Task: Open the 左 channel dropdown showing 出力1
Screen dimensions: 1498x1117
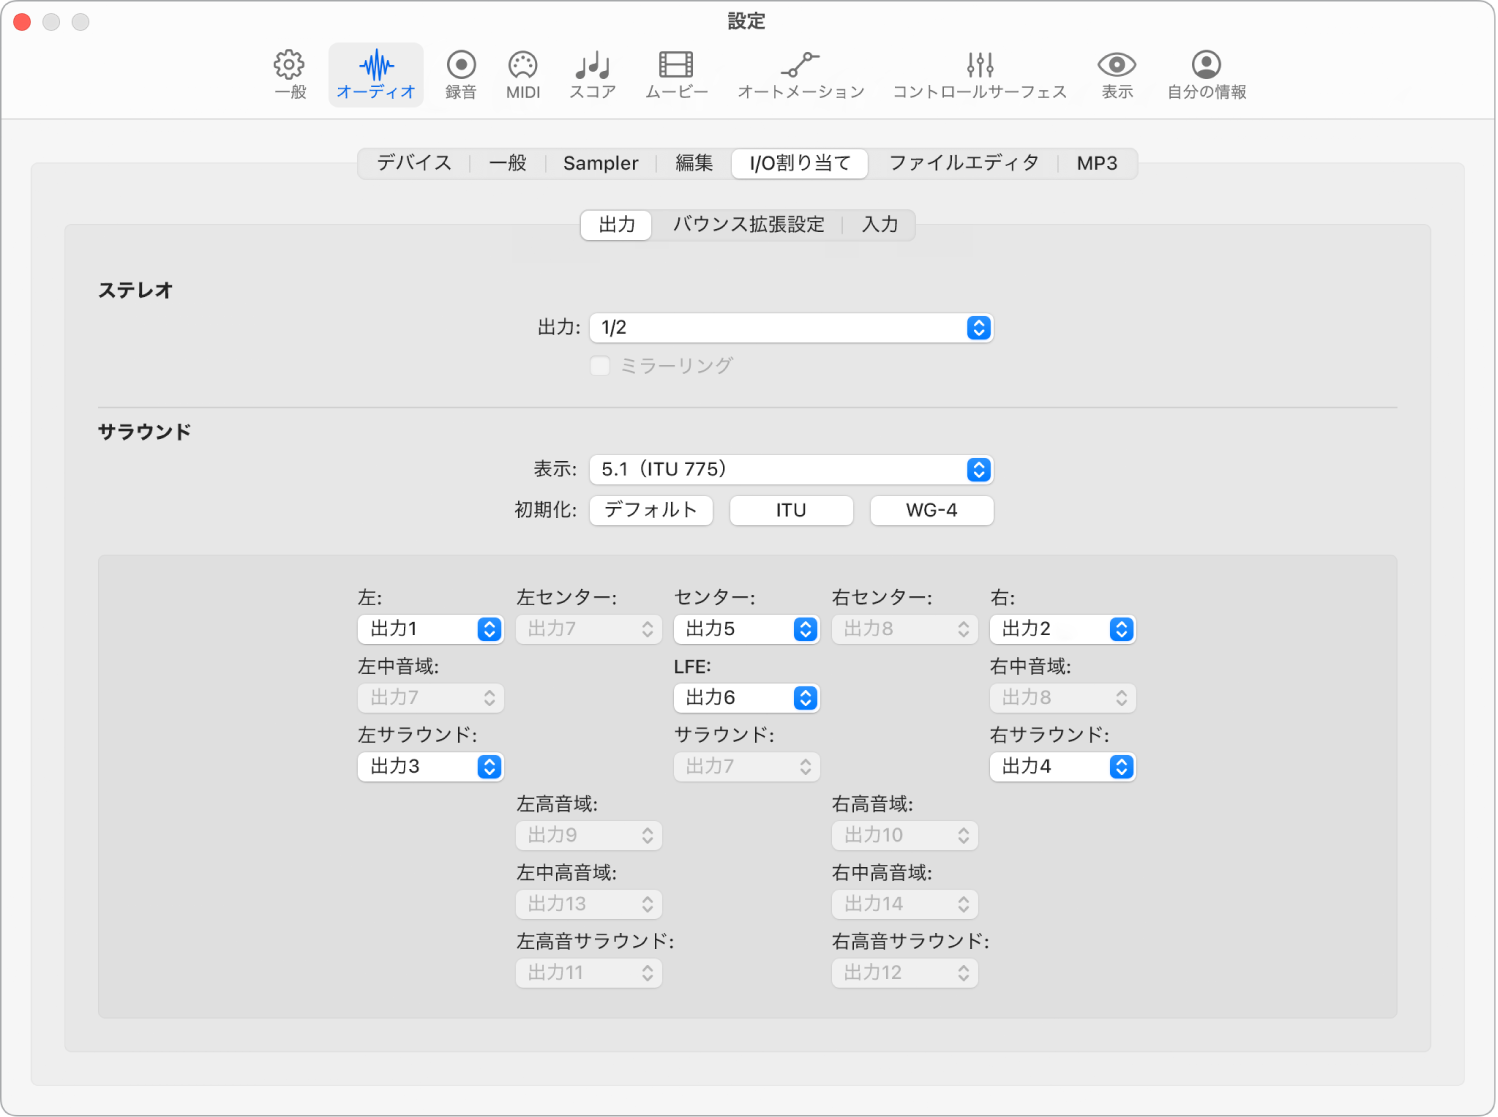Action: point(430,629)
